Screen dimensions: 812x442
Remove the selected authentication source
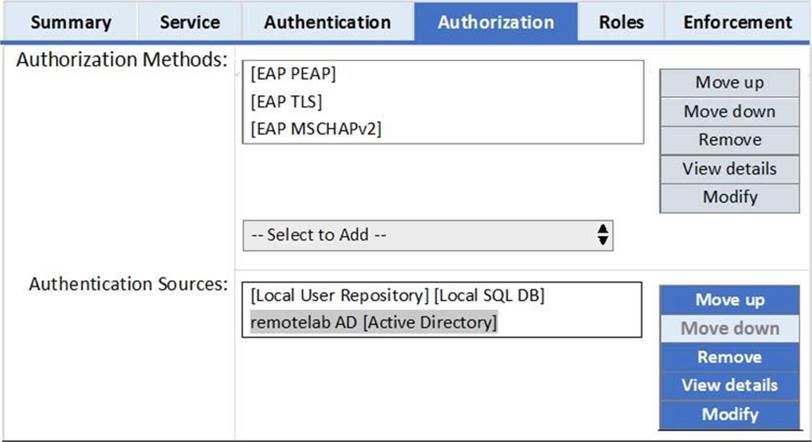(x=729, y=357)
